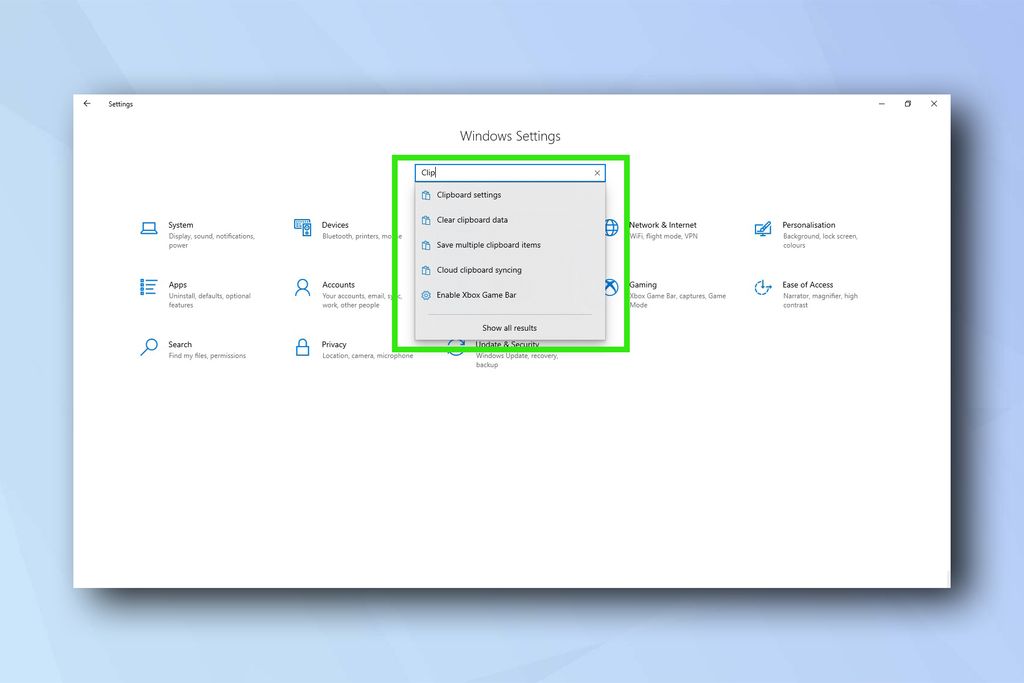Click the back arrow in Settings
This screenshot has width=1024, height=683.
click(x=86, y=103)
